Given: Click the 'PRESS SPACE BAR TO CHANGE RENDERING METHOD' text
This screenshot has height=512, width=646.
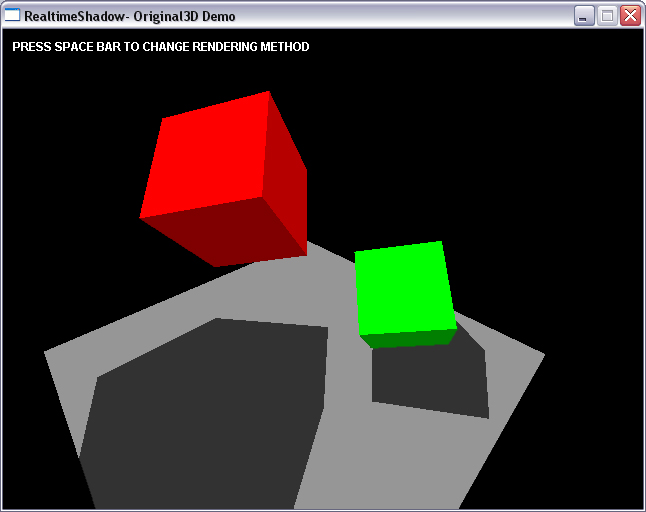Looking at the screenshot, I should 161,47.
